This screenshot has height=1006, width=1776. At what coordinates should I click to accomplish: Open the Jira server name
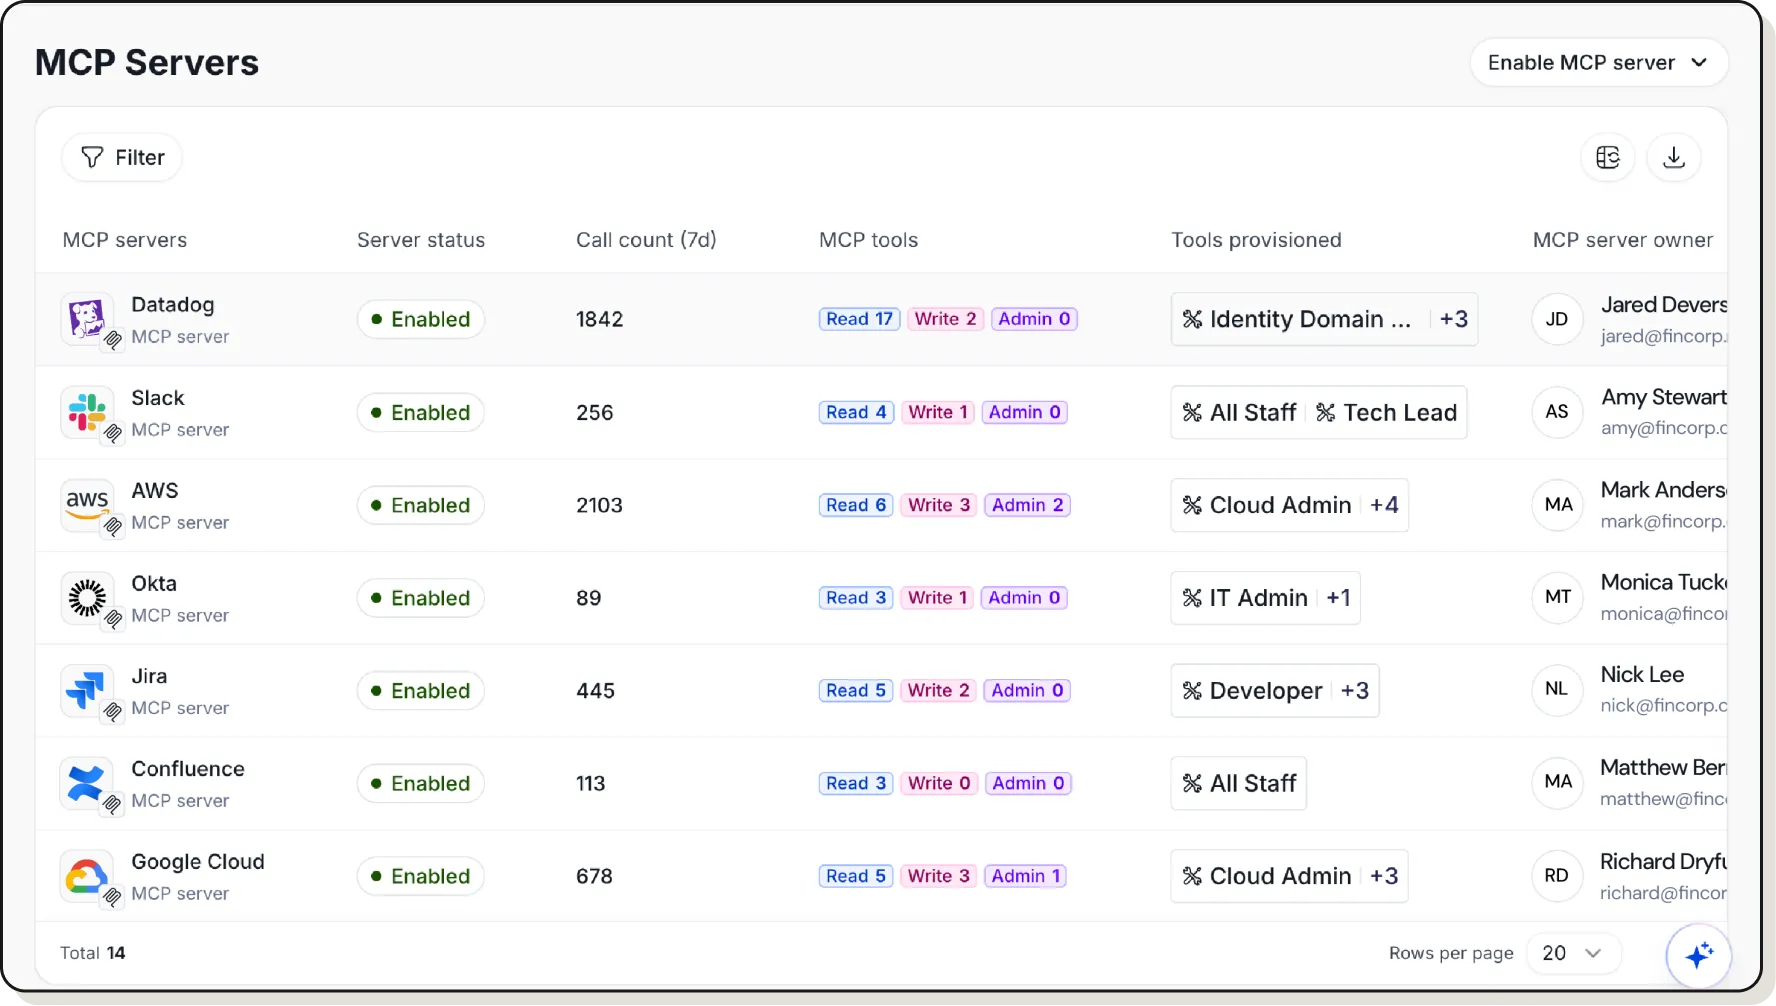pyautogui.click(x=149, y=676)
